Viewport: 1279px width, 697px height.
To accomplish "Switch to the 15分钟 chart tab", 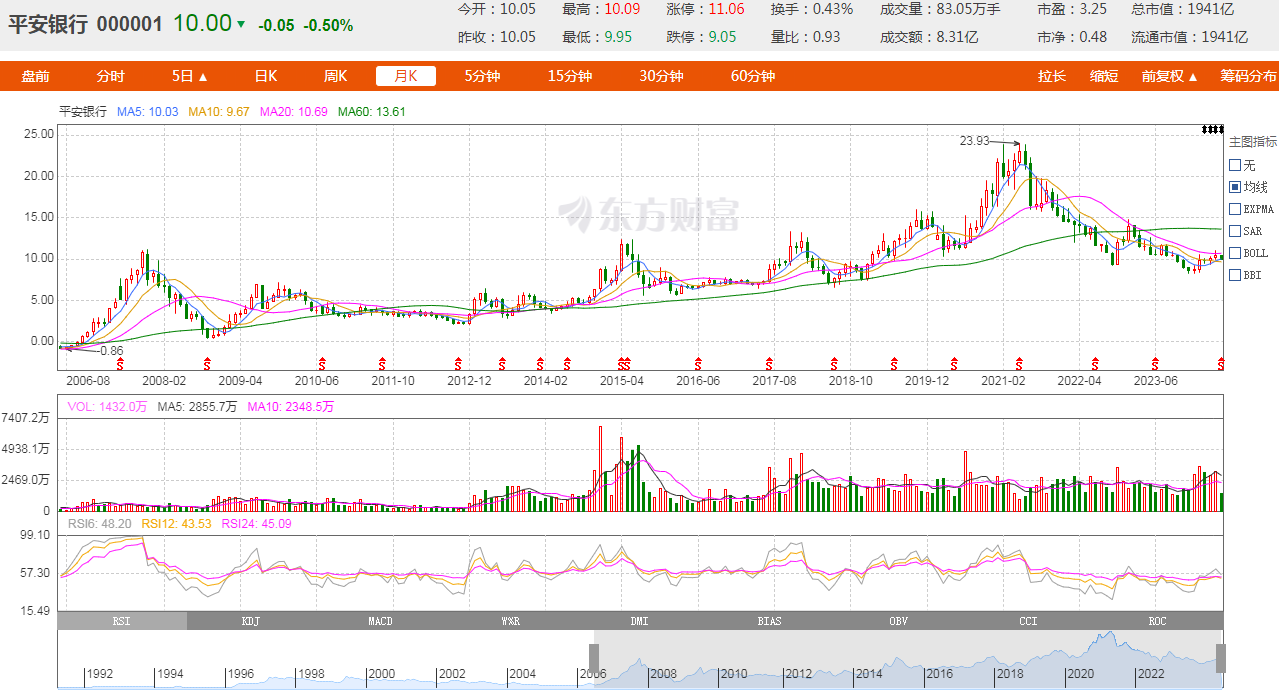I will (570, 76).
